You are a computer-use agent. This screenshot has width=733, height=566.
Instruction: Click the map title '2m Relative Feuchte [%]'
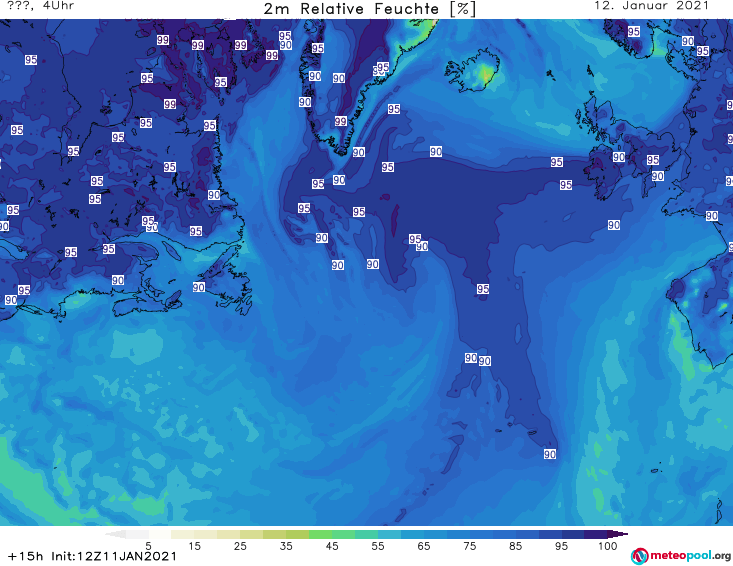(370, 9)
